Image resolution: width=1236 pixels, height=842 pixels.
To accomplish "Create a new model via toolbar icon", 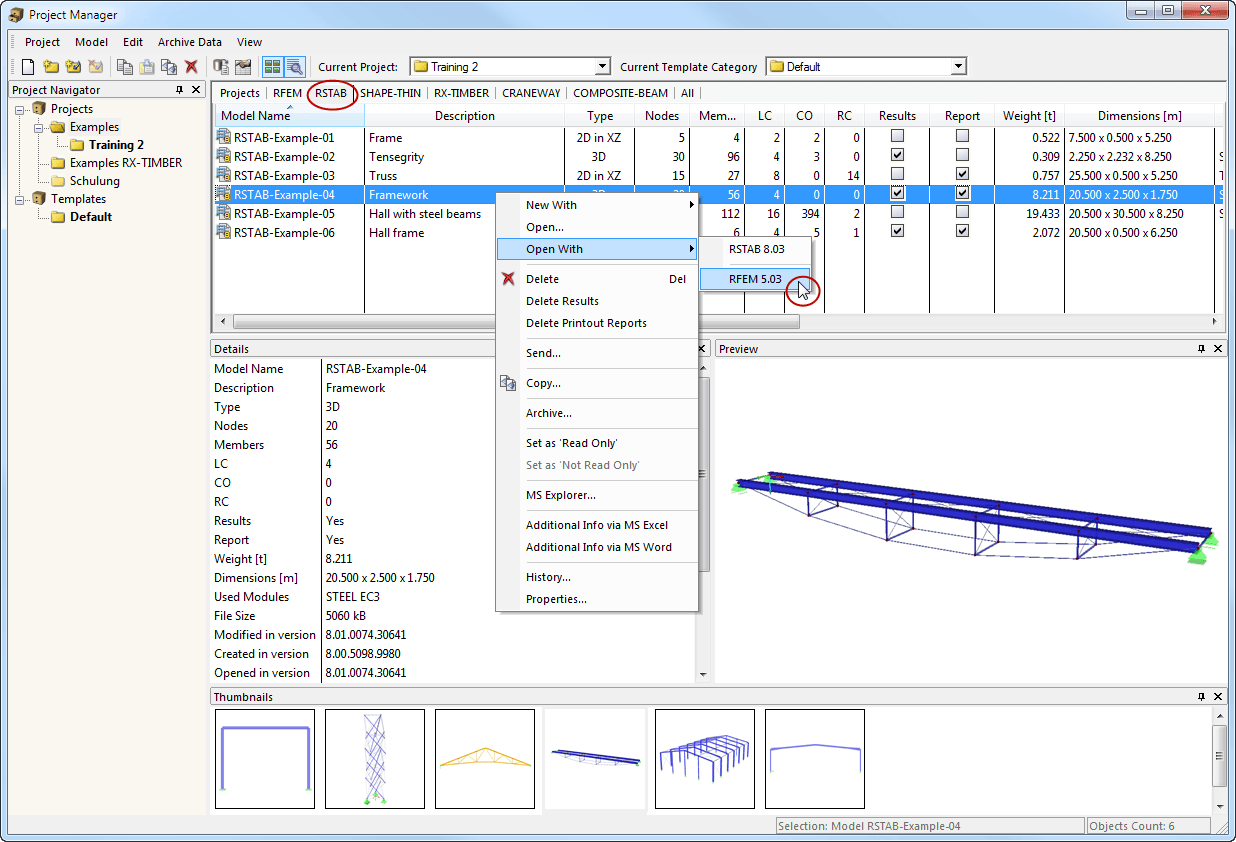I will click(x=27, y=66).
